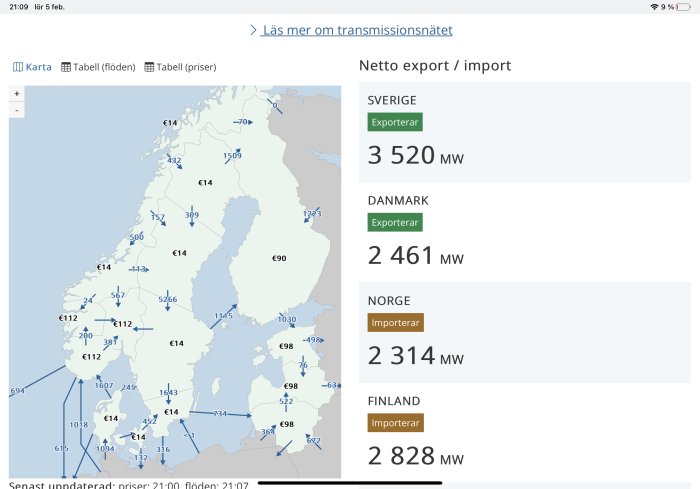This screenshot has height=489, width=700.
Task: Click the 1094 flow arrow in Denmark
Action: [105, 448]
